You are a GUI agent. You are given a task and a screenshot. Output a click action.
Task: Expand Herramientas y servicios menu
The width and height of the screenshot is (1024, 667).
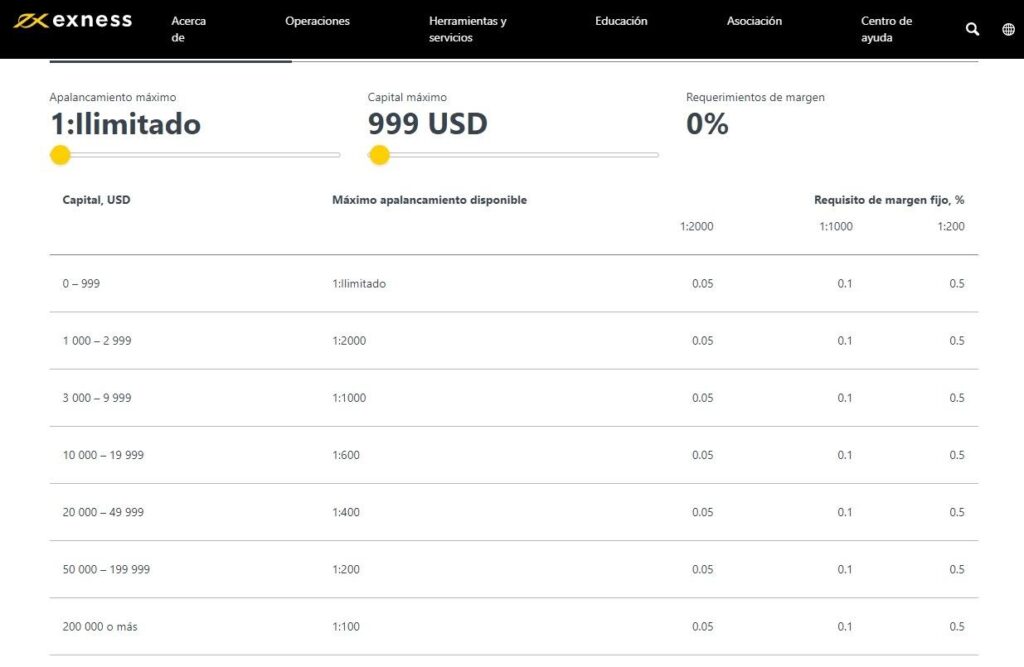(x=467, y=29)
